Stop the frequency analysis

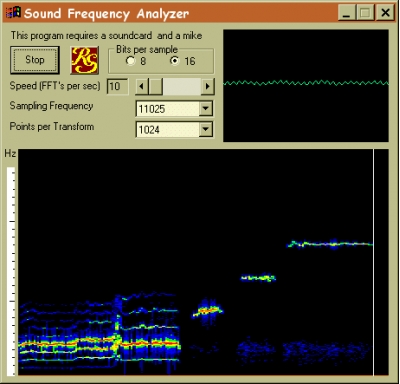pyautogui.click(x=35, y=60)
